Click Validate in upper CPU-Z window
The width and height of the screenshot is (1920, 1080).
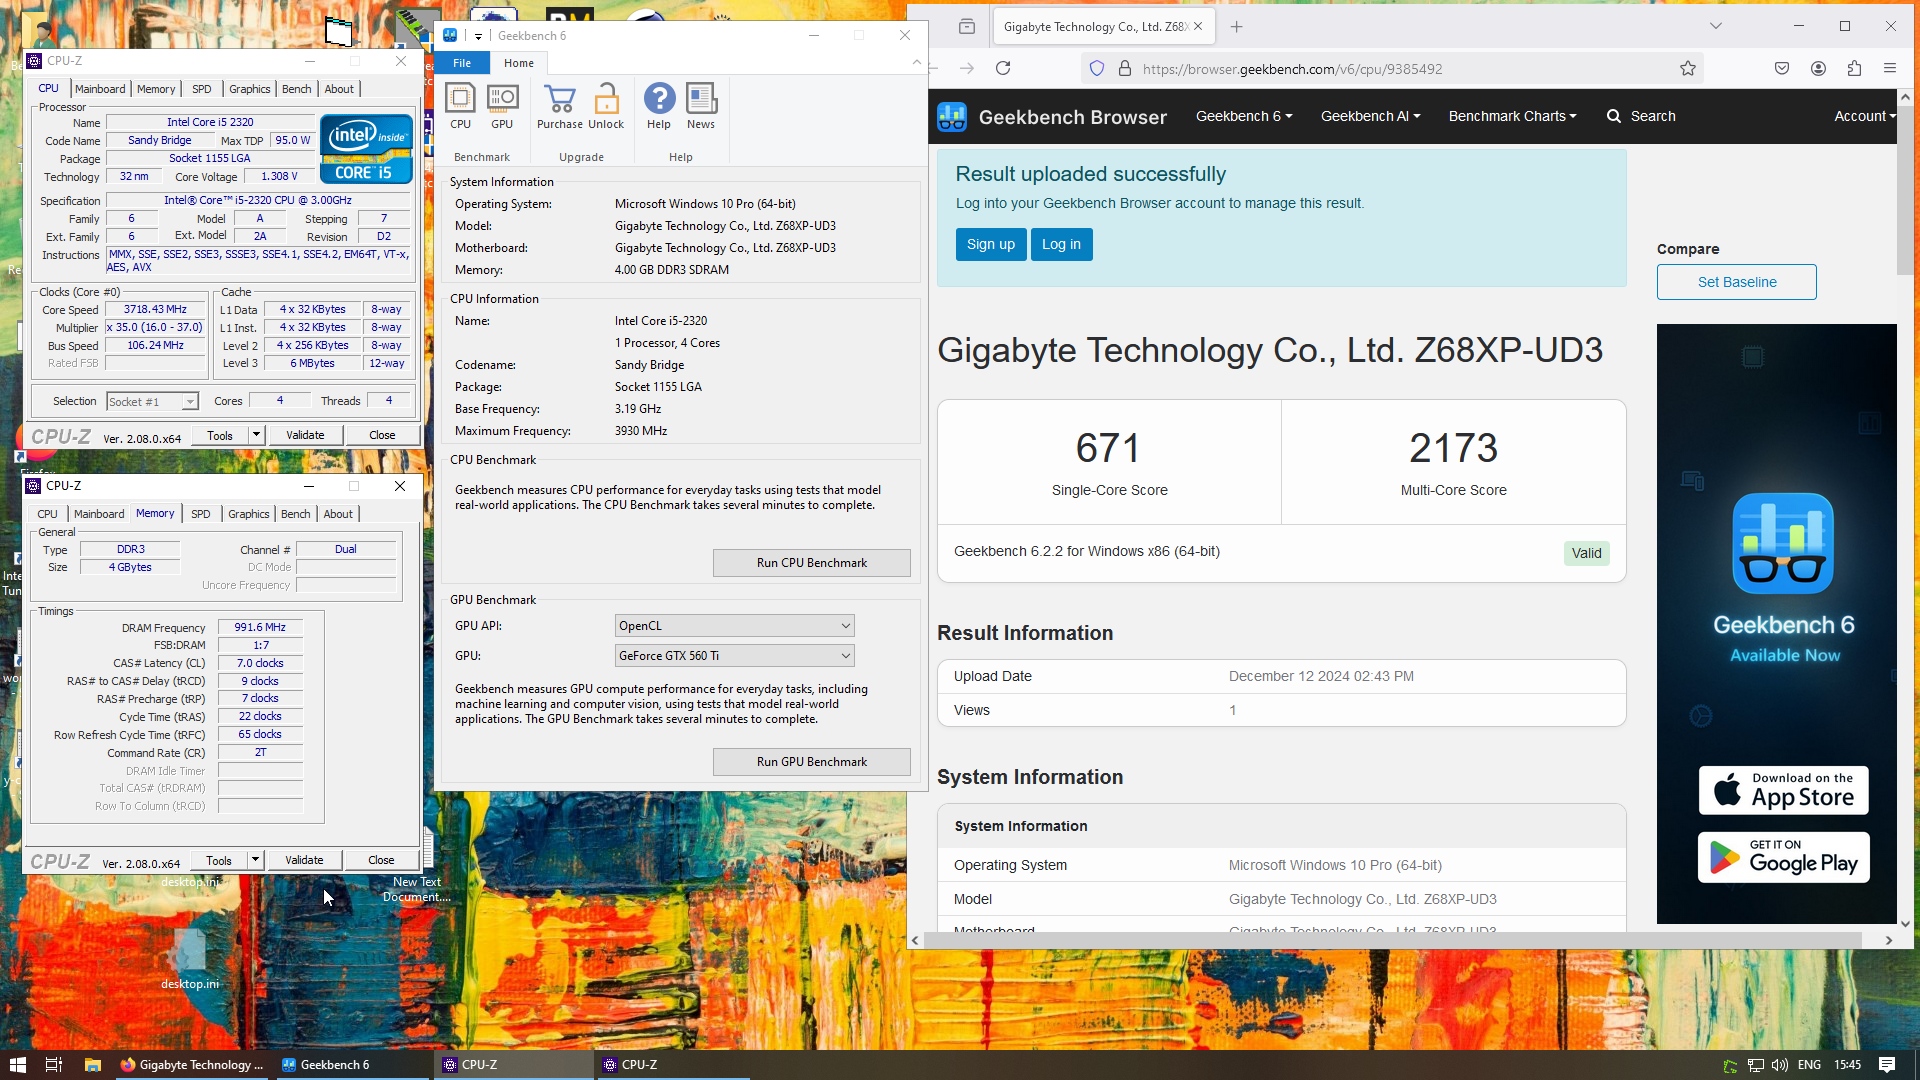click(305, 435)
